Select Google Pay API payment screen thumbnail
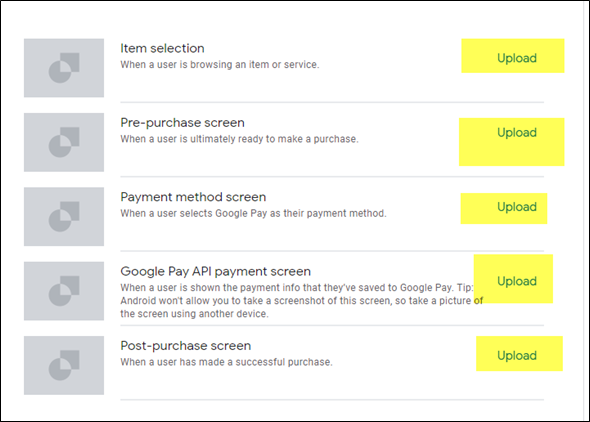 click(x=64, y=291)
